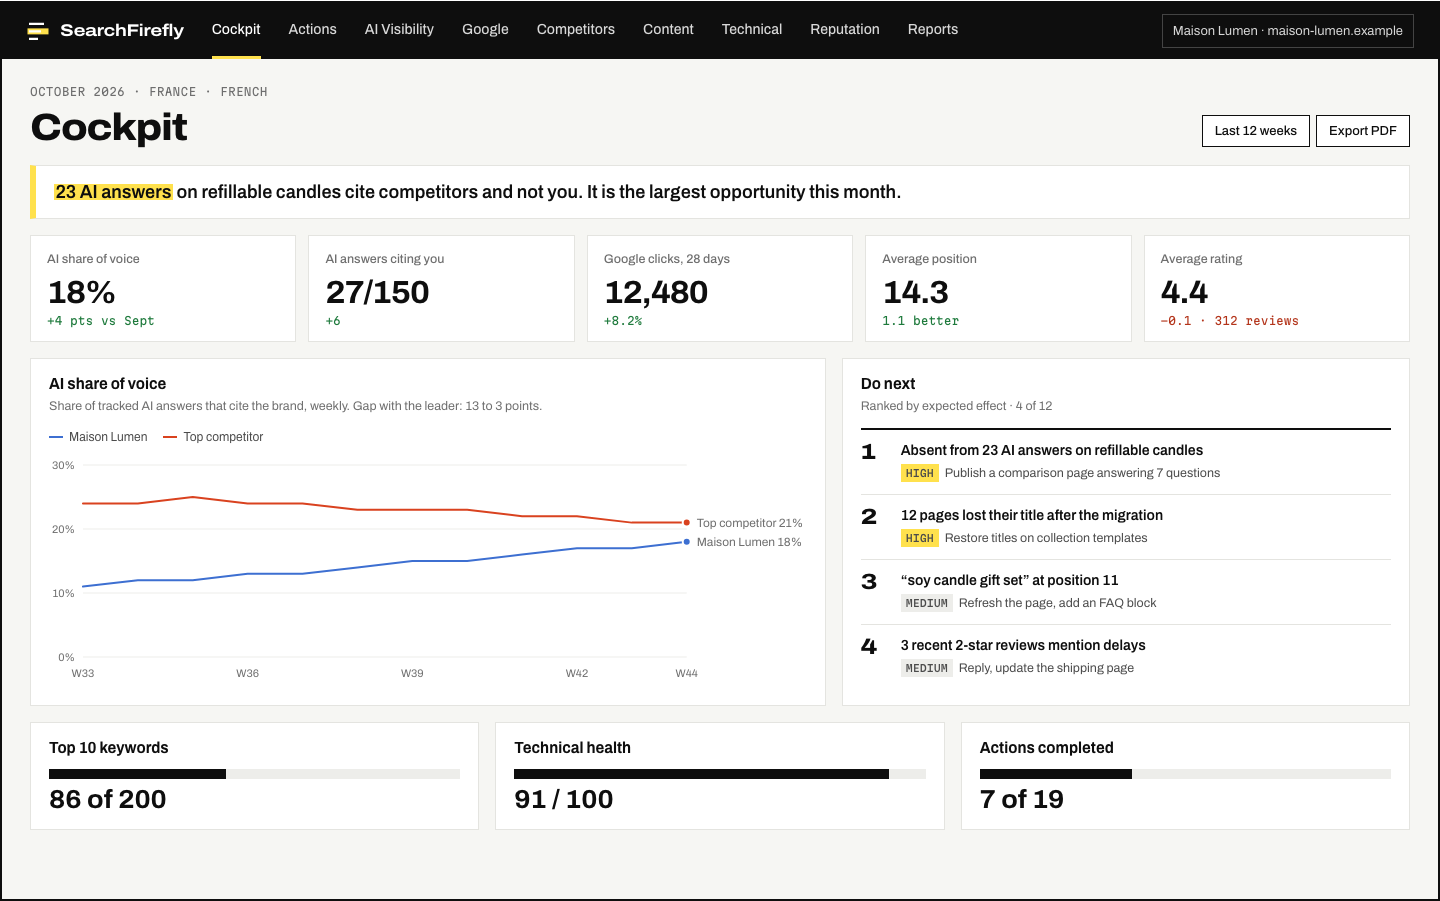Open the Average position 14.3 card
This screenshot has width=1440, height=901.
click(x=998, y=289)
